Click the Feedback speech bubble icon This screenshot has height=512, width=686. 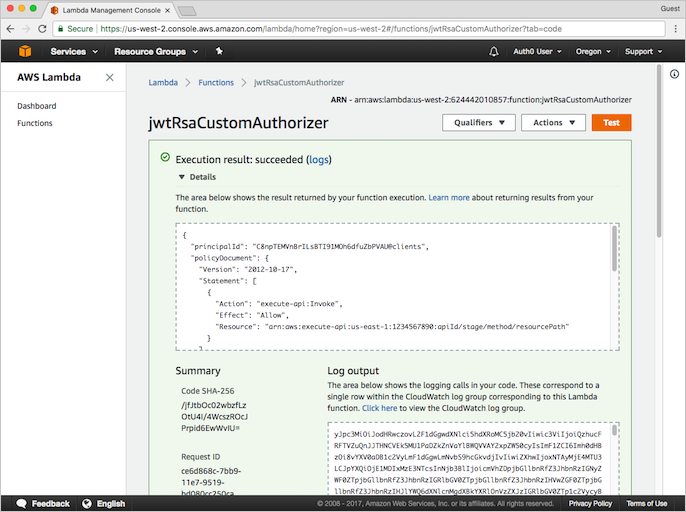pyautogui.click(x=21, y=503)
